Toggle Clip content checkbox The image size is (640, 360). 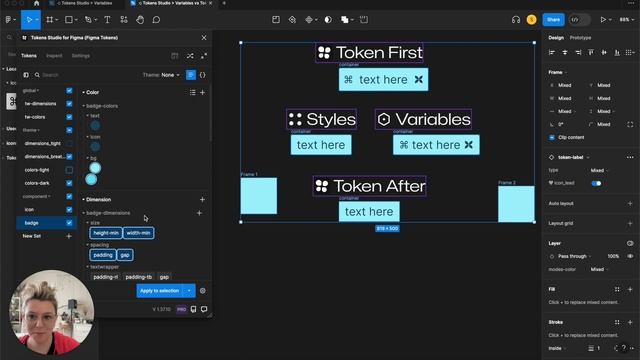point(552,138)
